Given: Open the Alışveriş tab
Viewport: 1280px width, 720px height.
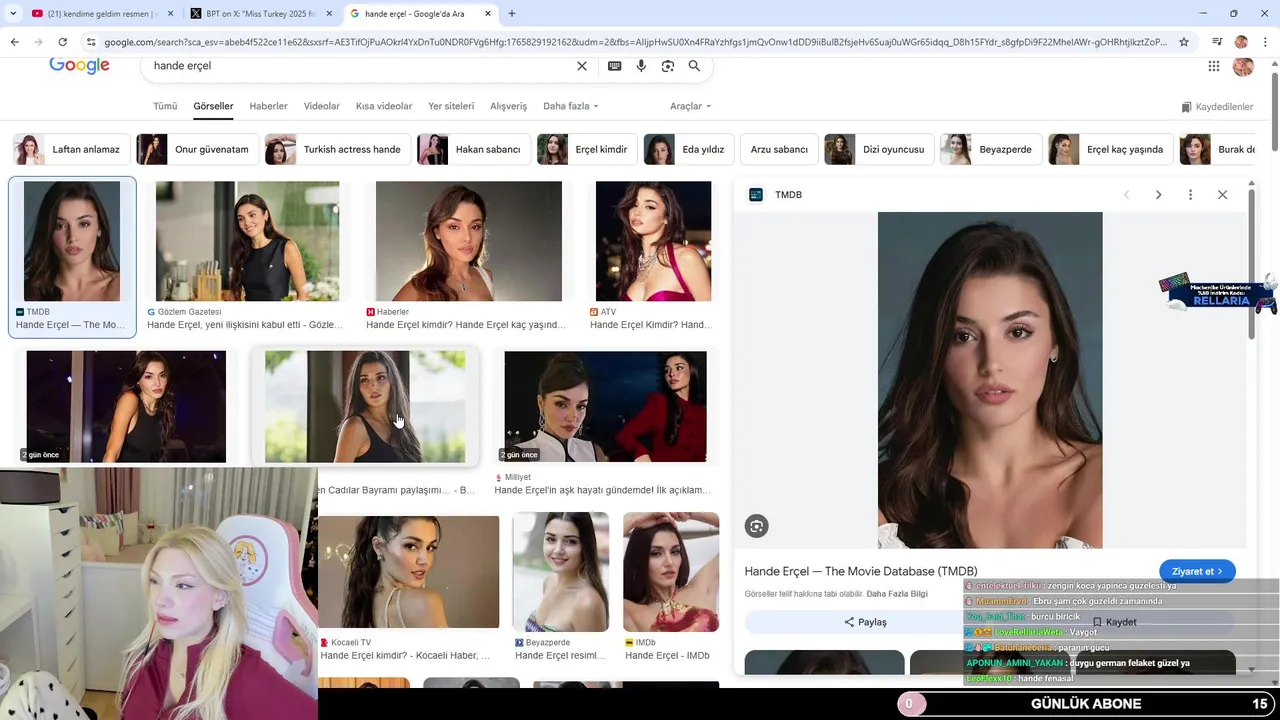Looking at the screenshot, I should click(508, 106).
